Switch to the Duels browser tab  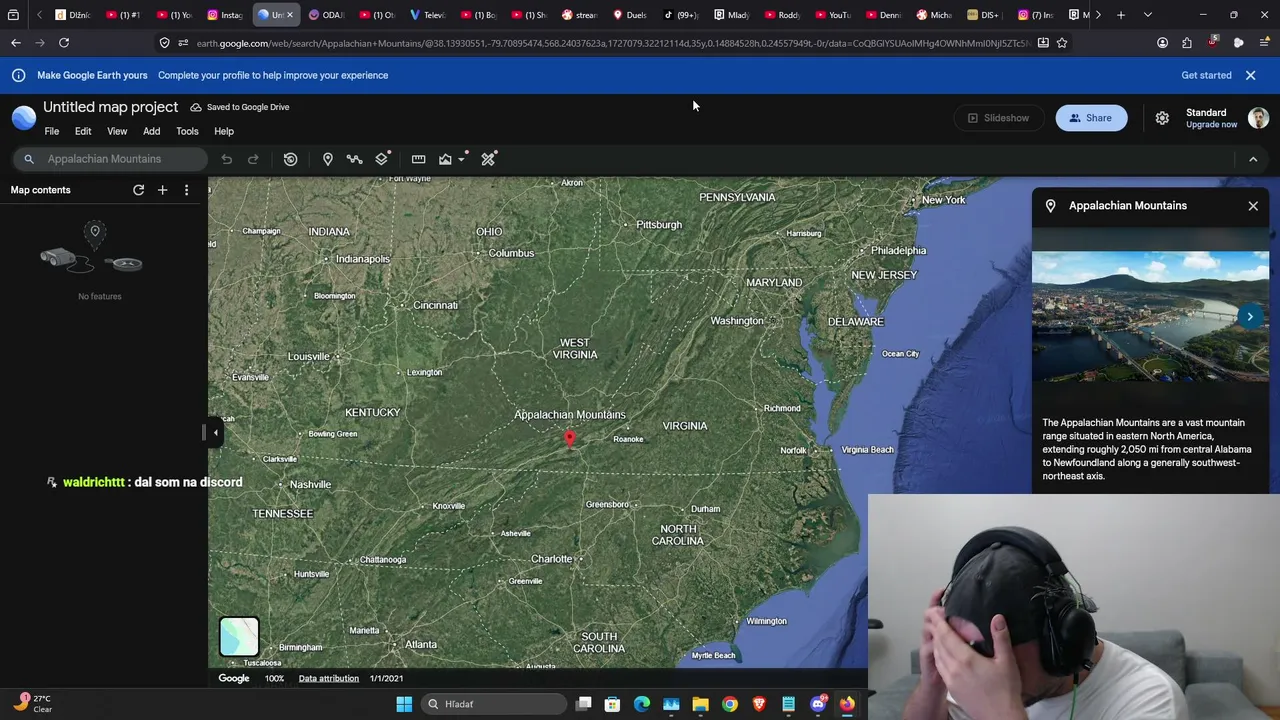click(630, 15)
